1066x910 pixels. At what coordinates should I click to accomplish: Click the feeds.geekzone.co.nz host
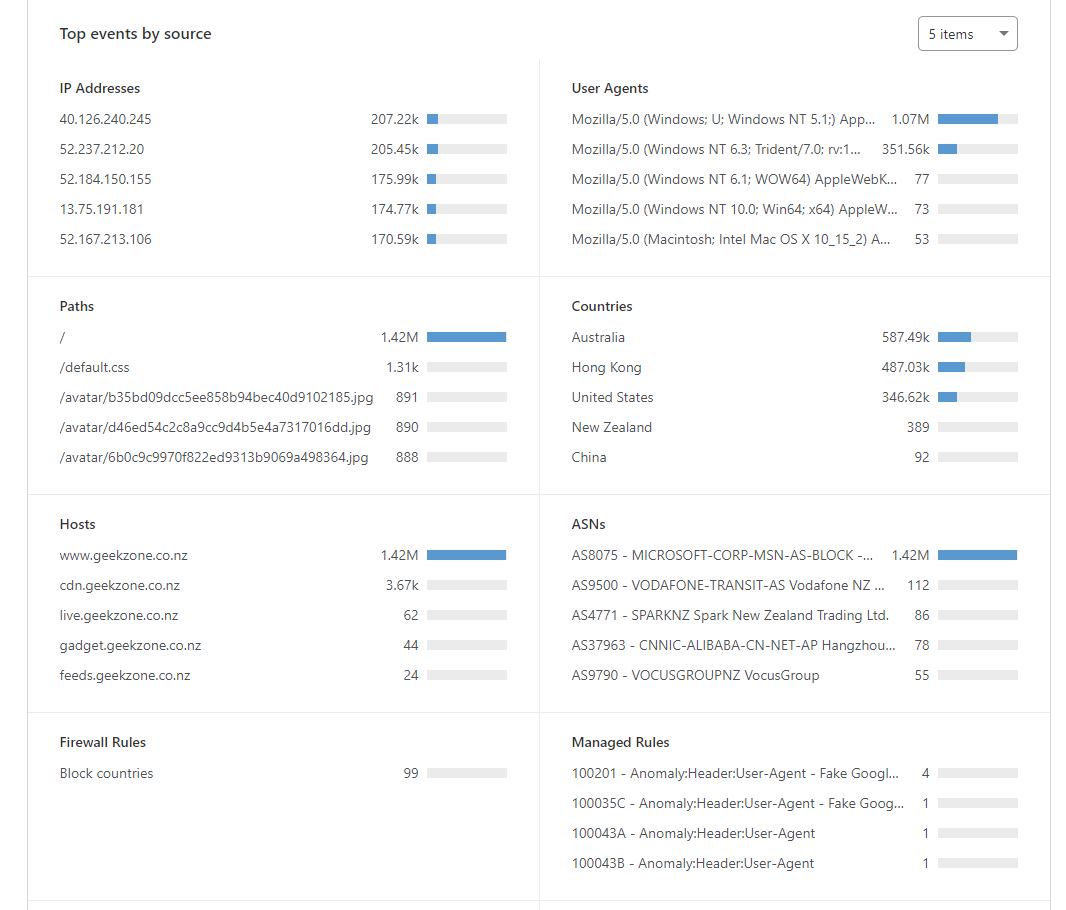click(x=124, y=675)
